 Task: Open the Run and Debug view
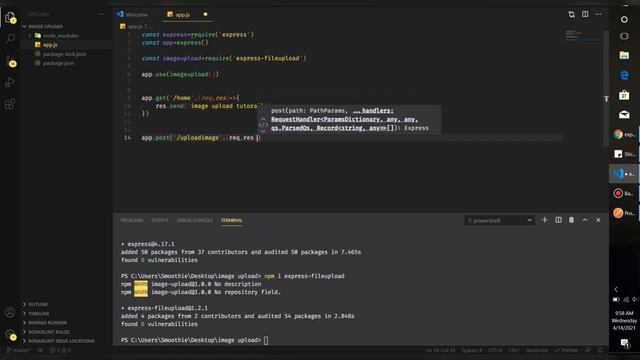pos(10,82)
